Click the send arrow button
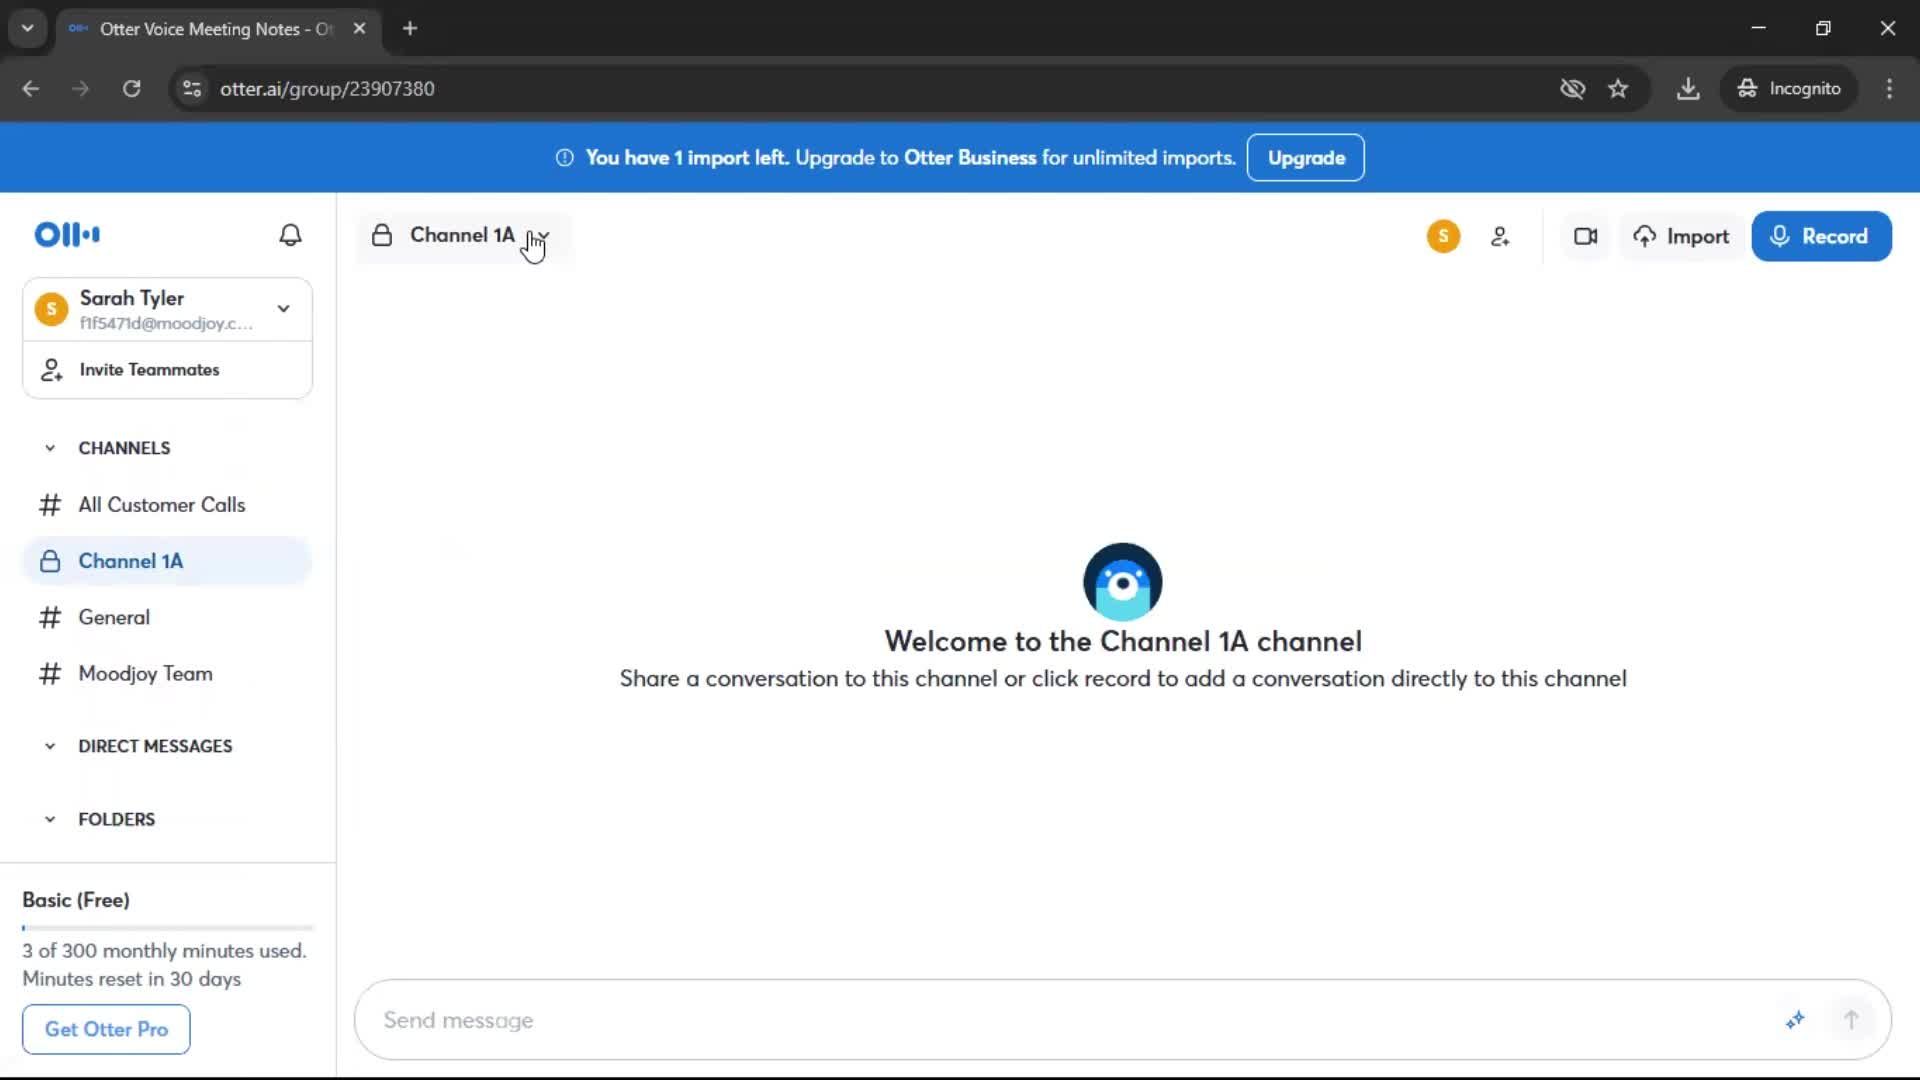Image resolution: width=1920 pixels, height=1080 pixels. point(1851,1020)
